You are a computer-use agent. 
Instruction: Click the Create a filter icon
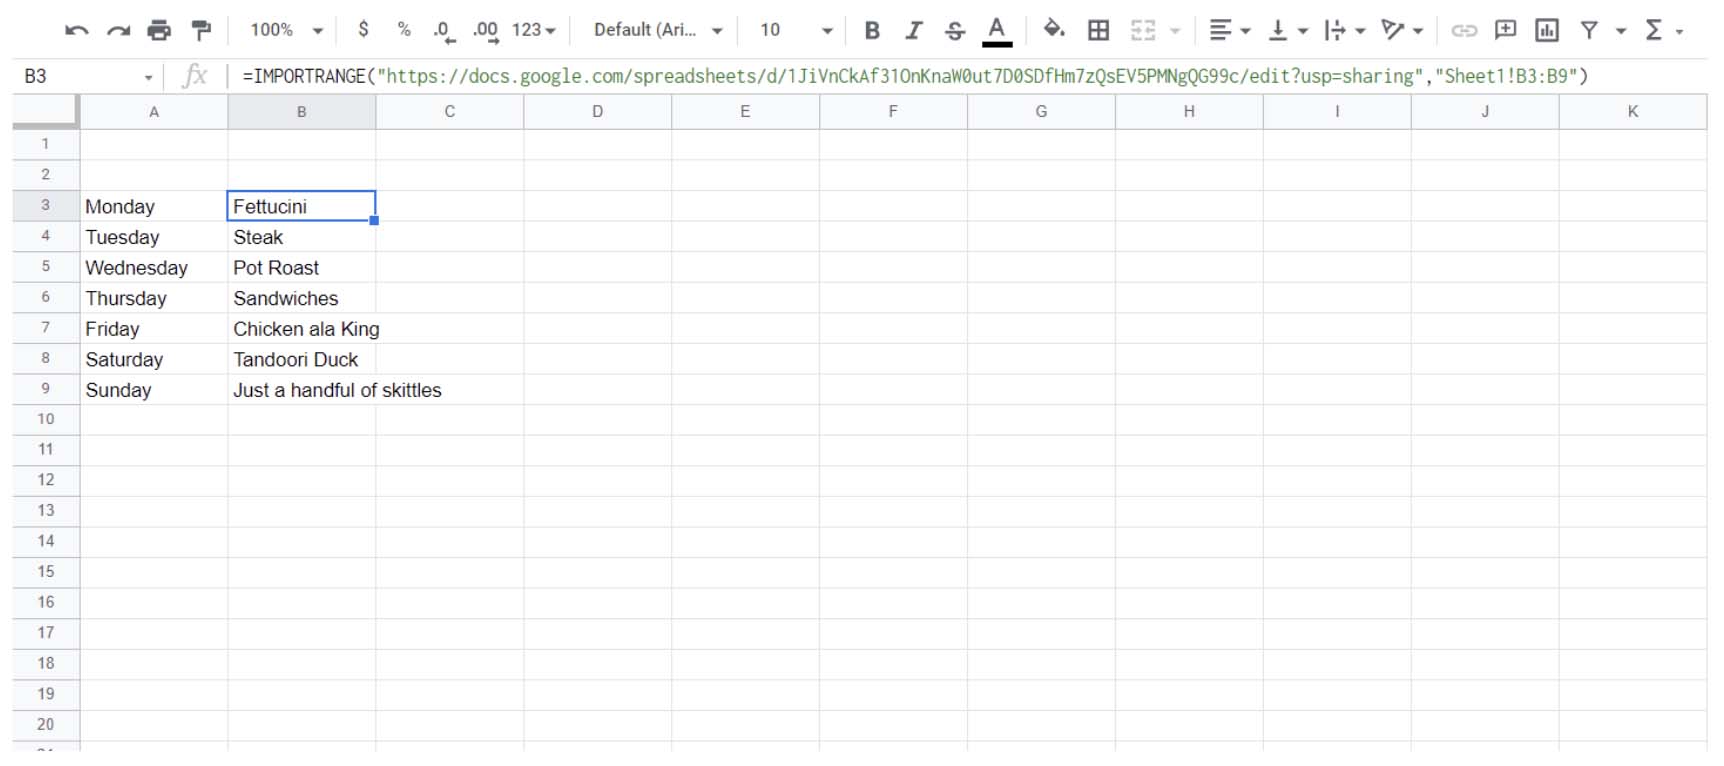[x=1589, y=30]
